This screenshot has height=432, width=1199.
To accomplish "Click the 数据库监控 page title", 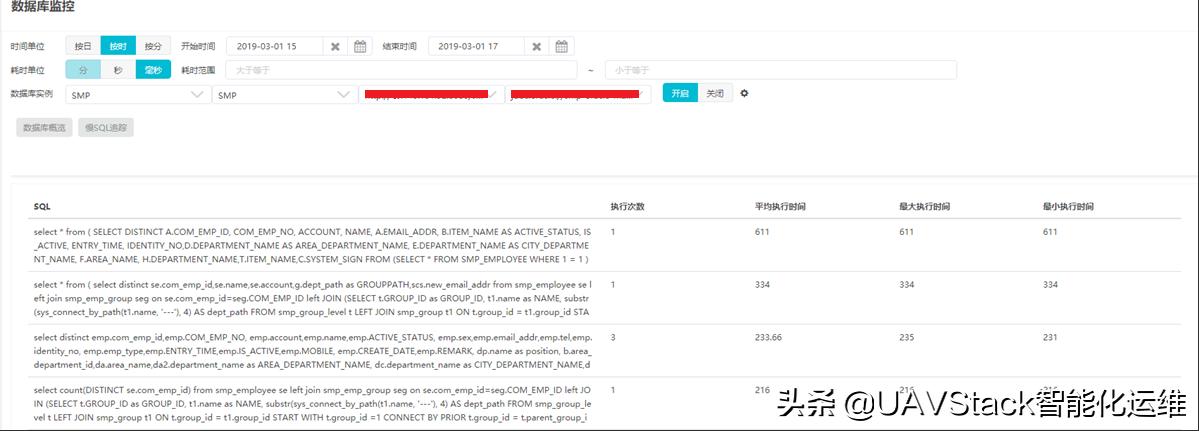I will (42, 6).
